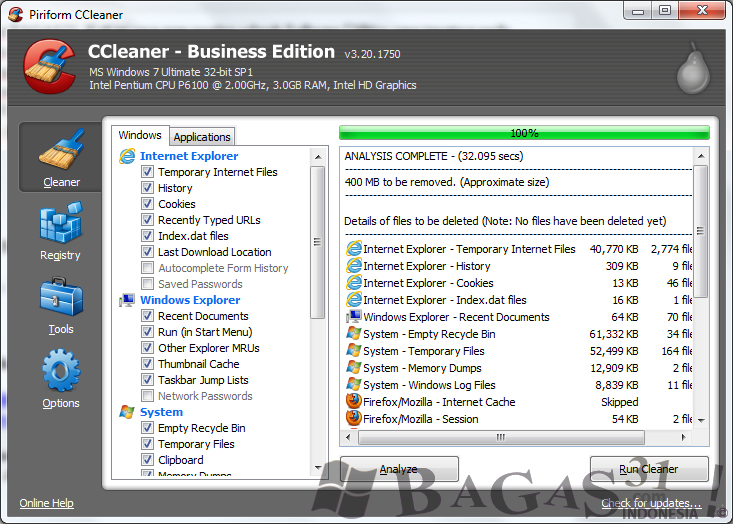Toggle Recently Typed URLs checkbox
Viewport: 733px width, 524px height.
(147, 220)
